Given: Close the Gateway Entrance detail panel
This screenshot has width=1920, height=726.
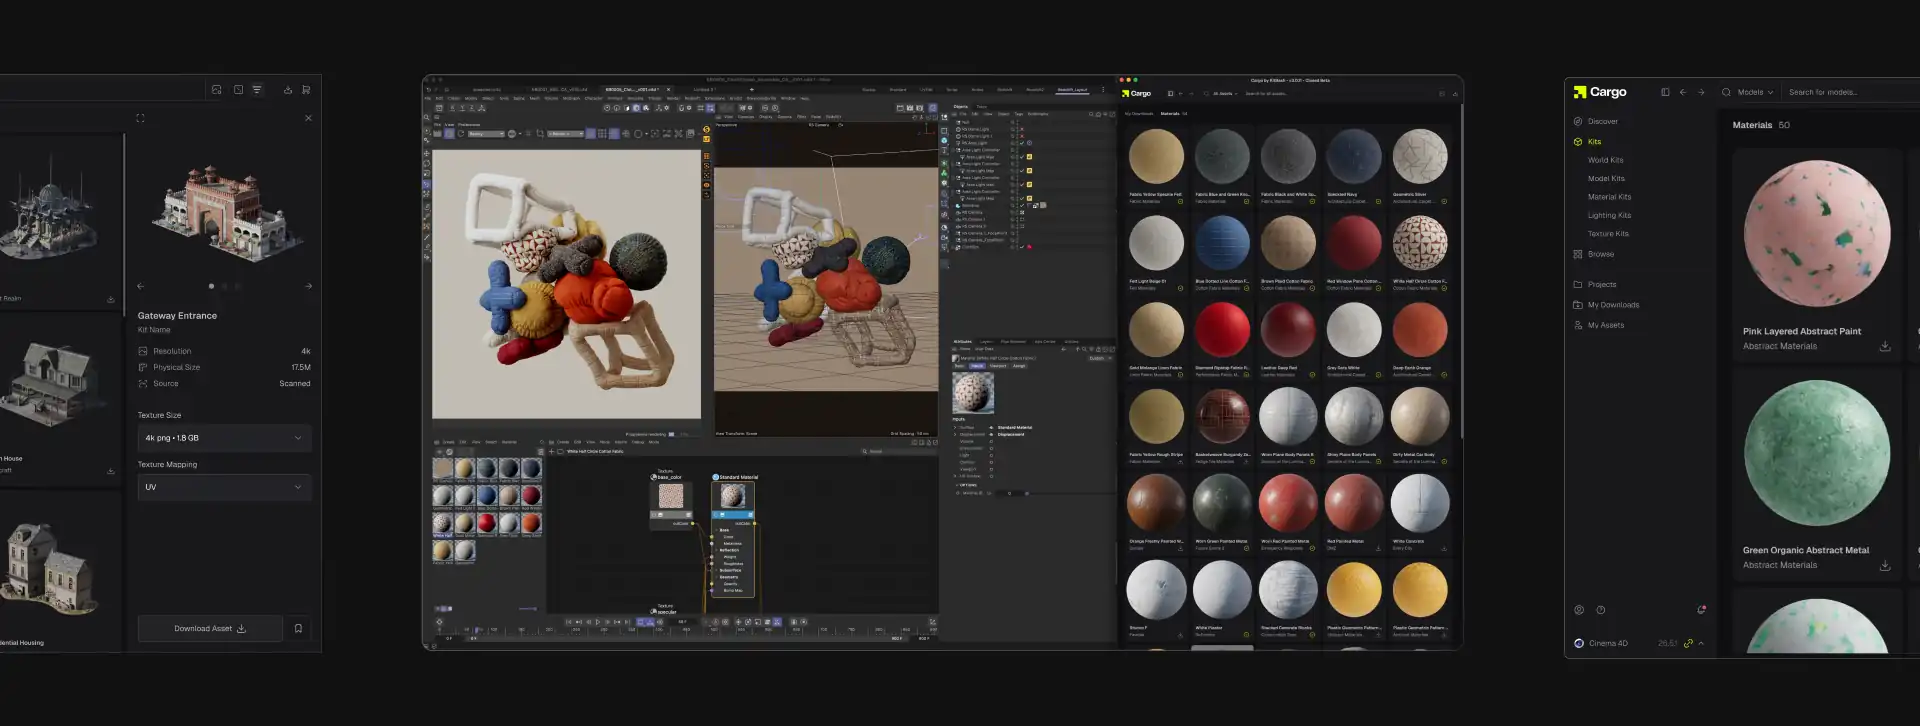Looking at the screenshot, I should 308,118.
